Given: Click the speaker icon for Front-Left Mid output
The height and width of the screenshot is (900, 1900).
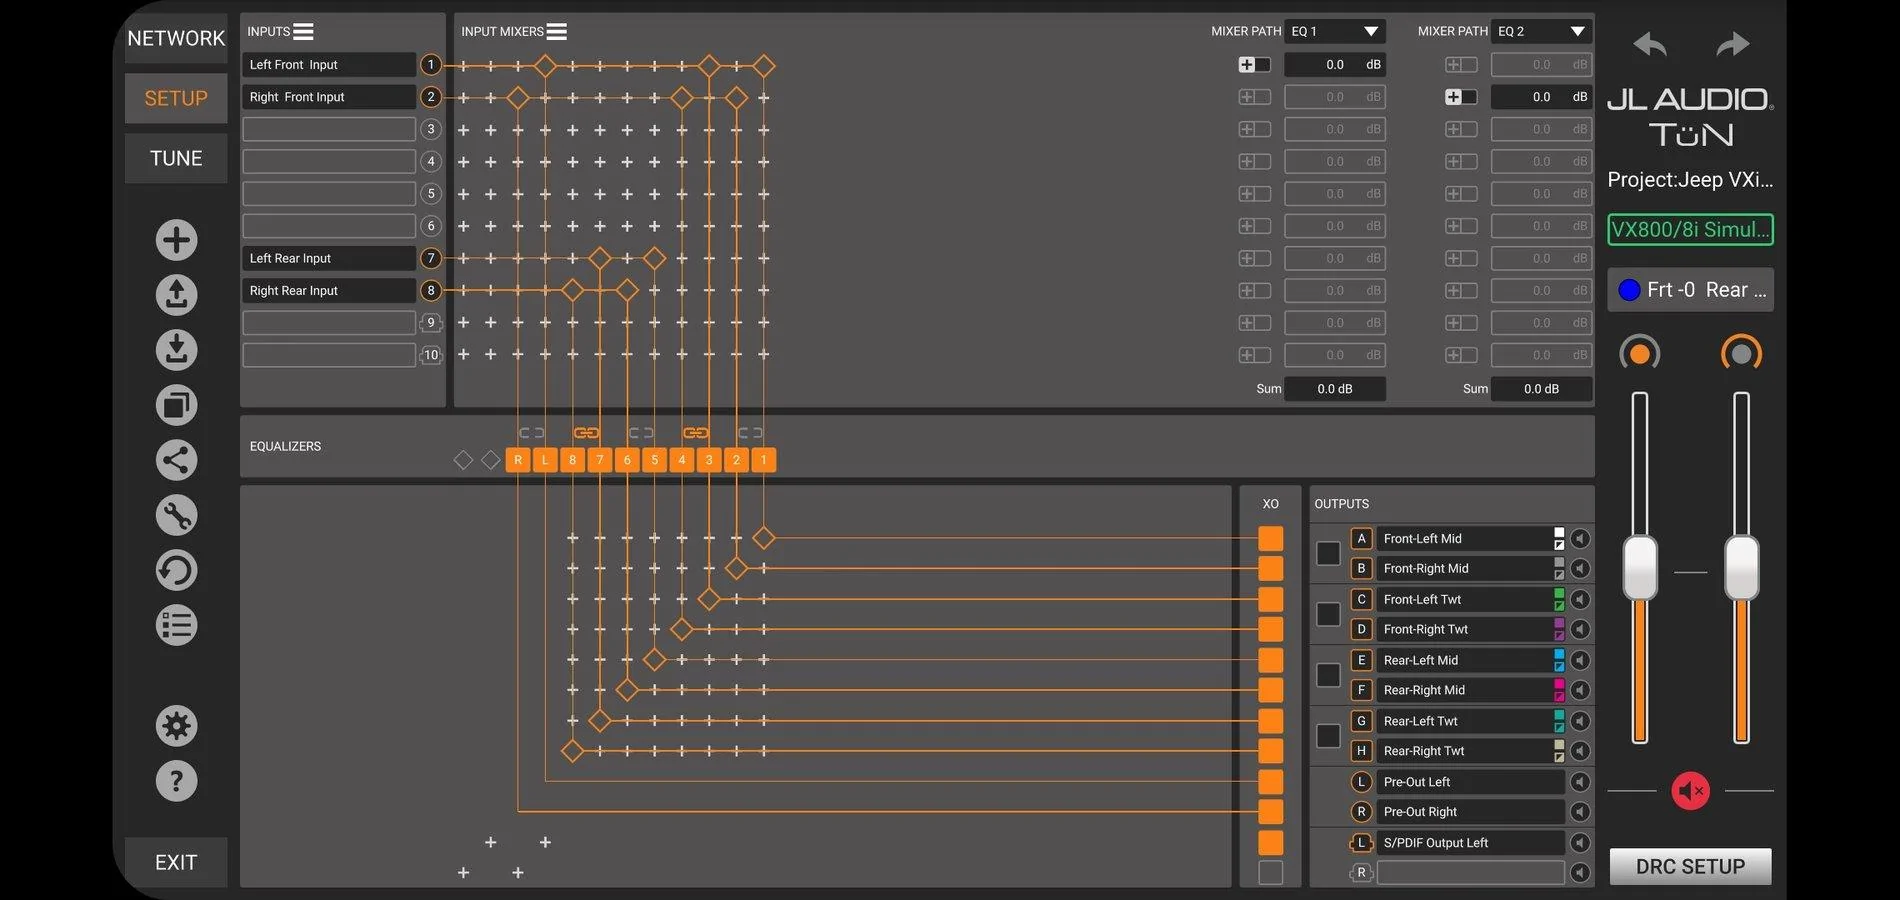Looking at the screenshot, I should point(1580,539).
